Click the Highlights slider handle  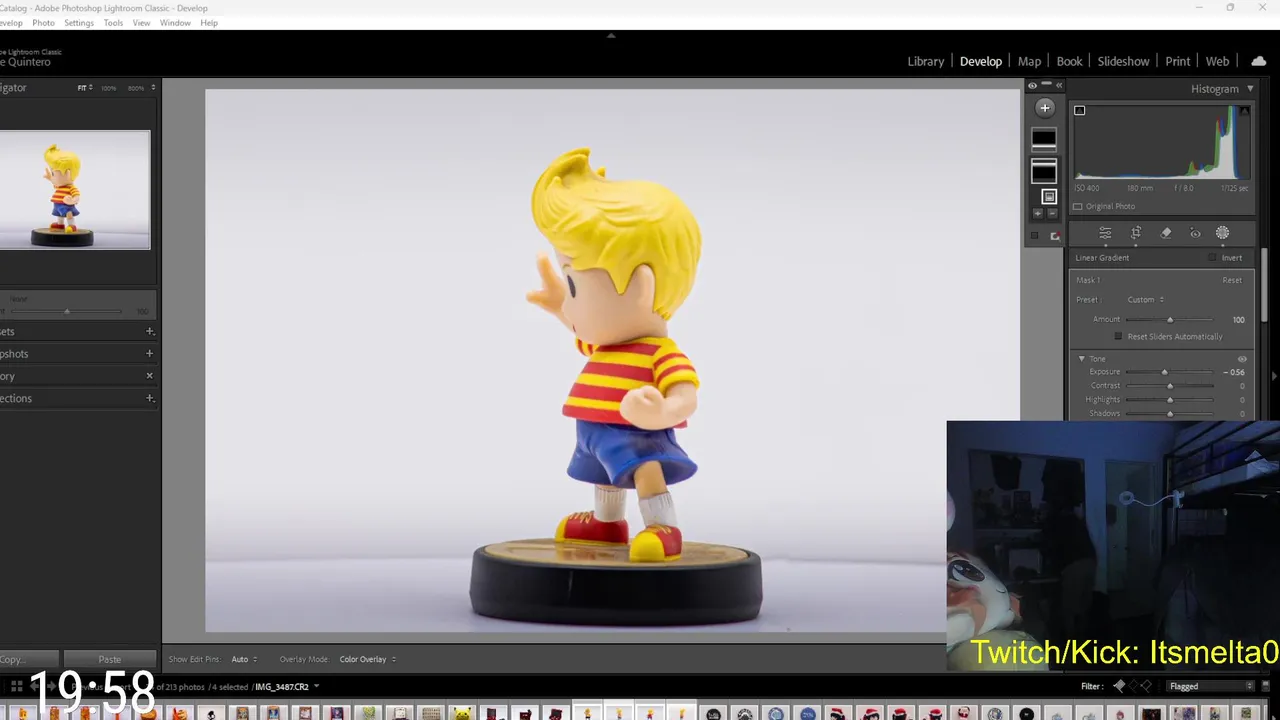coord(1169,400)
